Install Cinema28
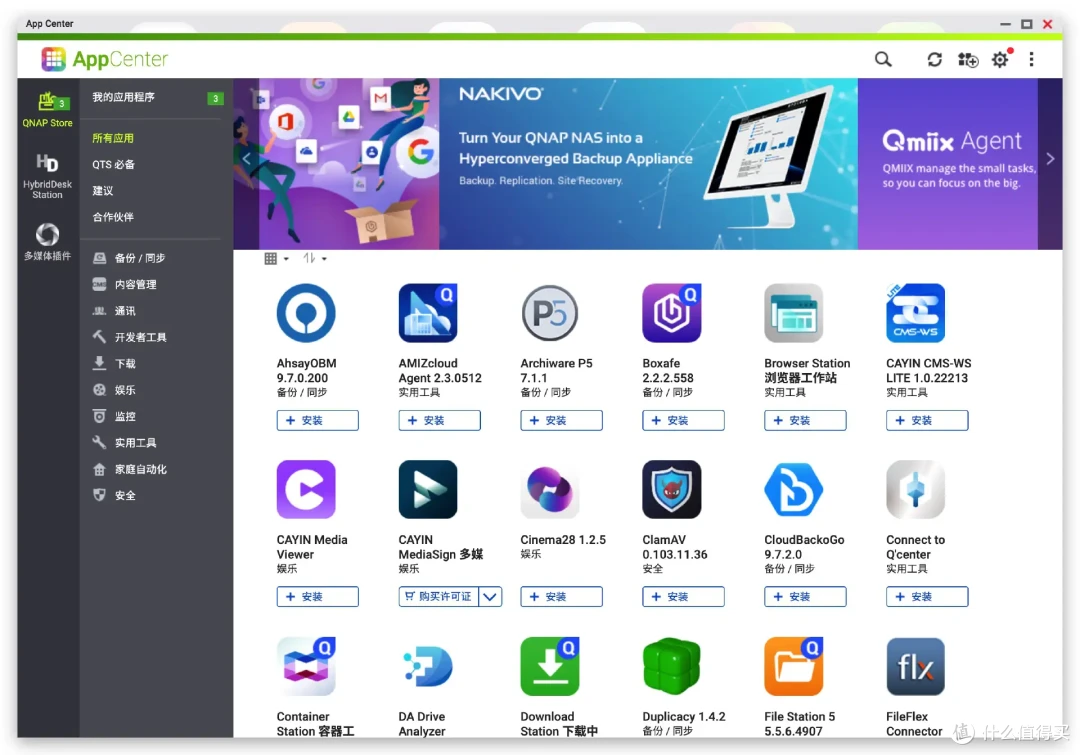Screen dimensions: 1080x755 [561, 597]
